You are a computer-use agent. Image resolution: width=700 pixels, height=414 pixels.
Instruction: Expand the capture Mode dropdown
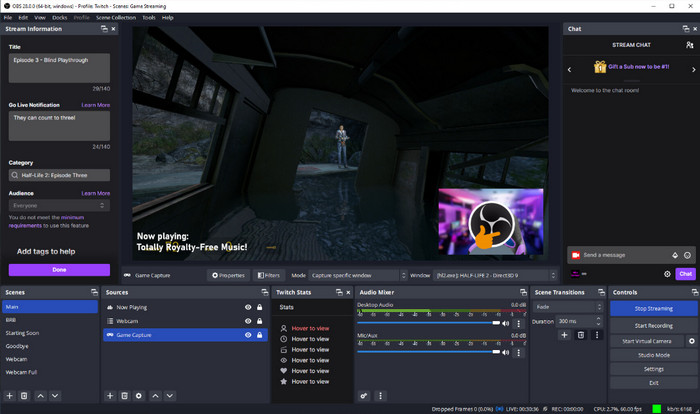pos(356,275)
